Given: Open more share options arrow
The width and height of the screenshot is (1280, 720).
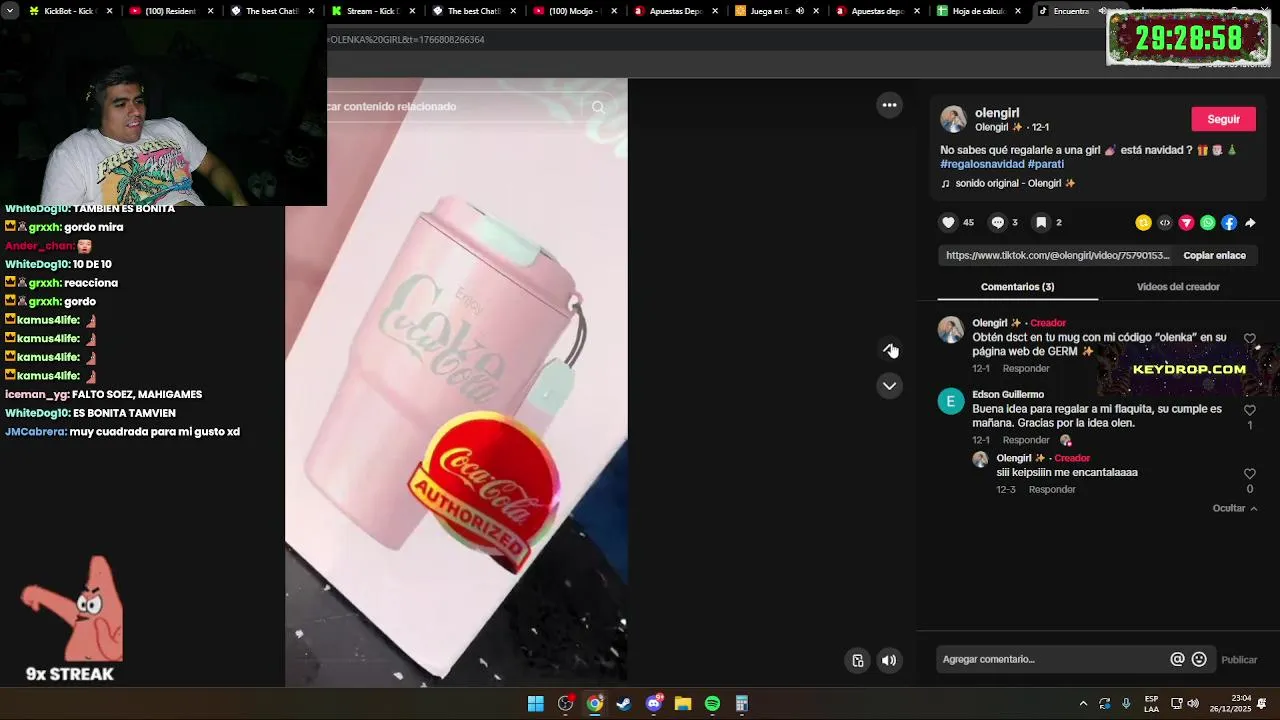Looking at the screenshot, I should tap(1250, 223).
